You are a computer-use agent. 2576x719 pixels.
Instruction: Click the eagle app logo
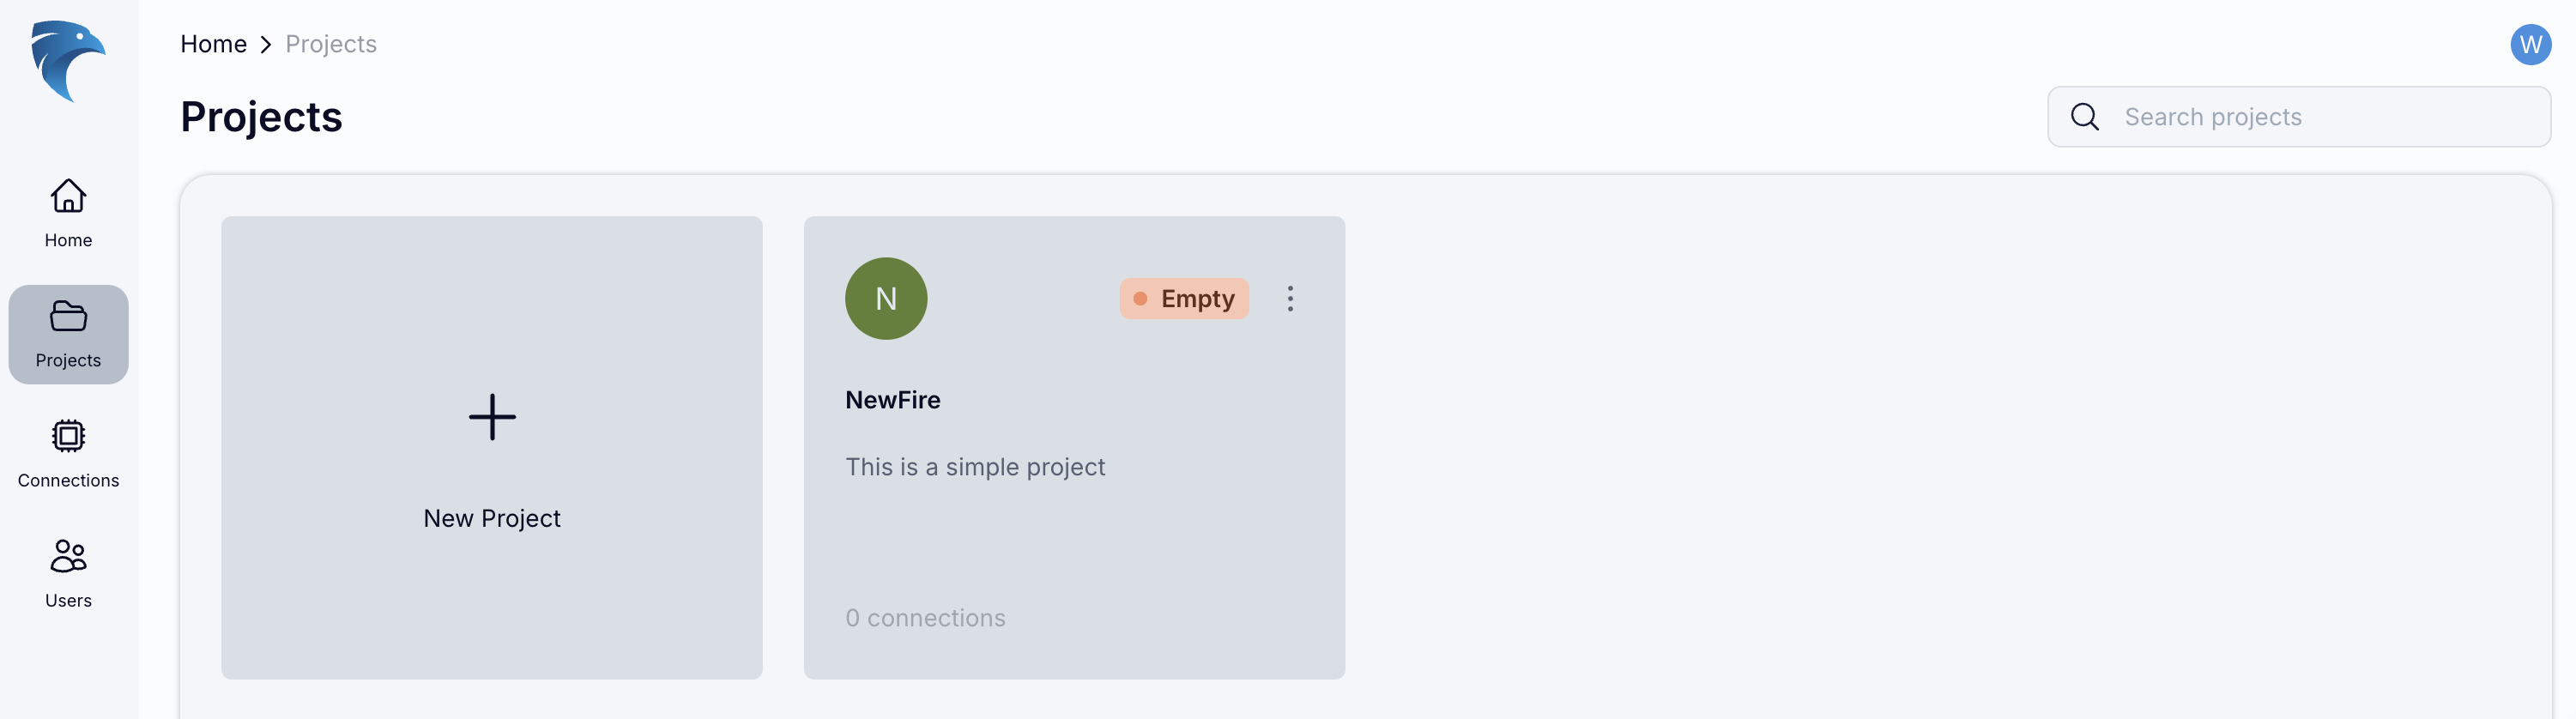tap(68, 62)
